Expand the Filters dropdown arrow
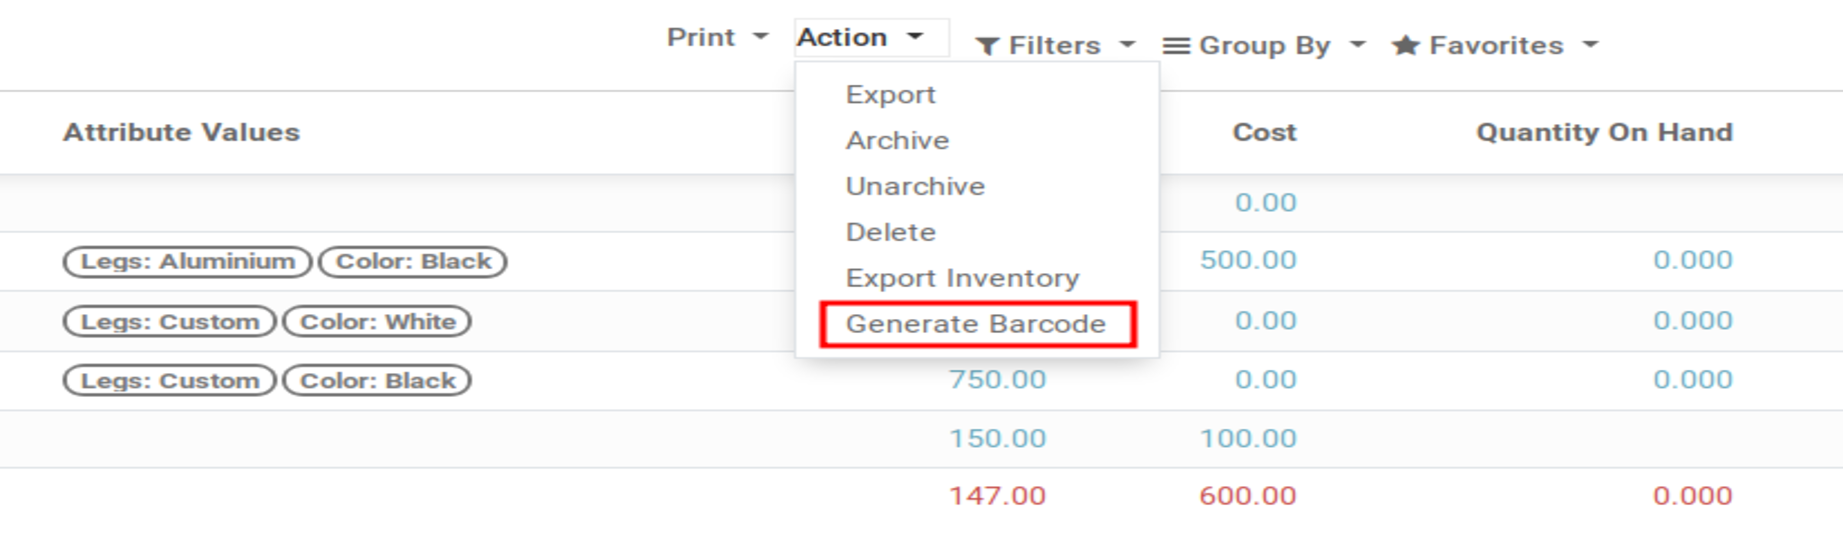This screenshot has height=539, width=1843. [x=1127, y=45]
